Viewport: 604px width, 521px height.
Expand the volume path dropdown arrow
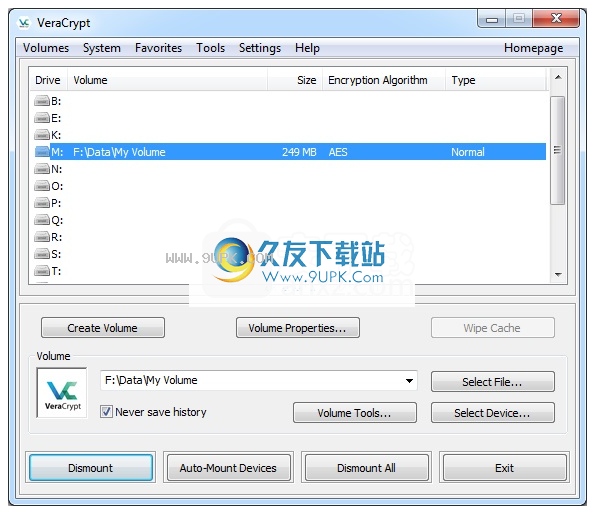(409, 381)
